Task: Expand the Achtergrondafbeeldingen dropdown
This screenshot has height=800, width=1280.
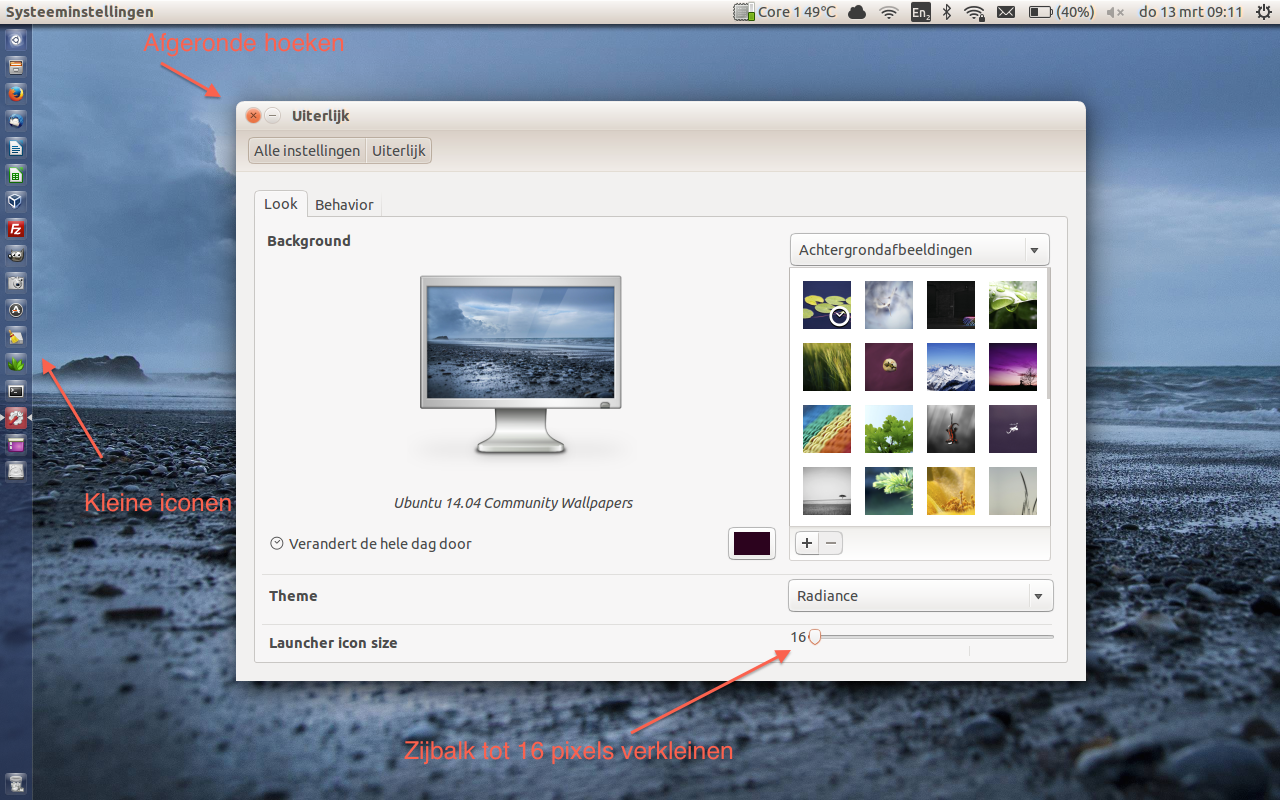Action: (919, 250)
